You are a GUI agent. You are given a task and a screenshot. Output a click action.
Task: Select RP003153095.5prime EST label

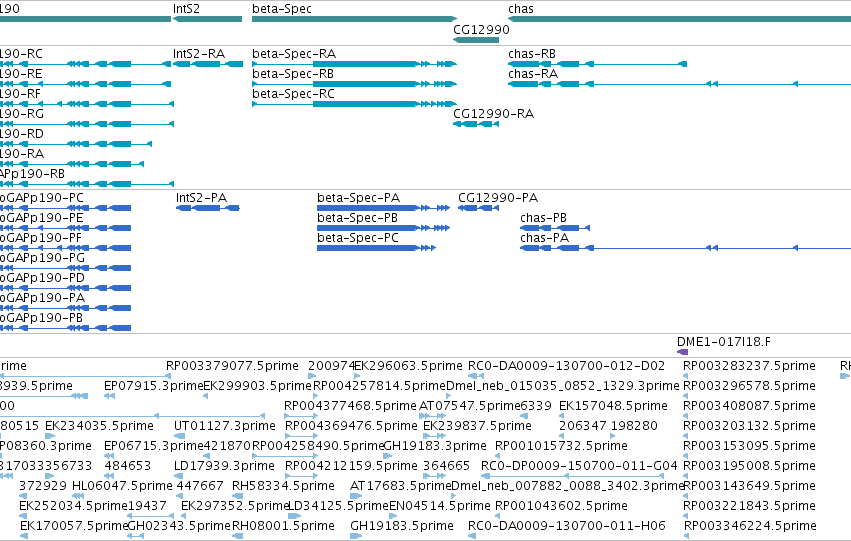749,446
